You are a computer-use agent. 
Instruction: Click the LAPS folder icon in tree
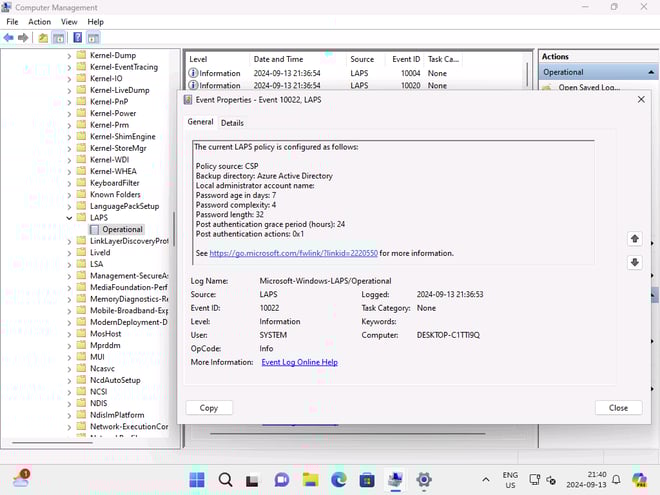[81, 218]
